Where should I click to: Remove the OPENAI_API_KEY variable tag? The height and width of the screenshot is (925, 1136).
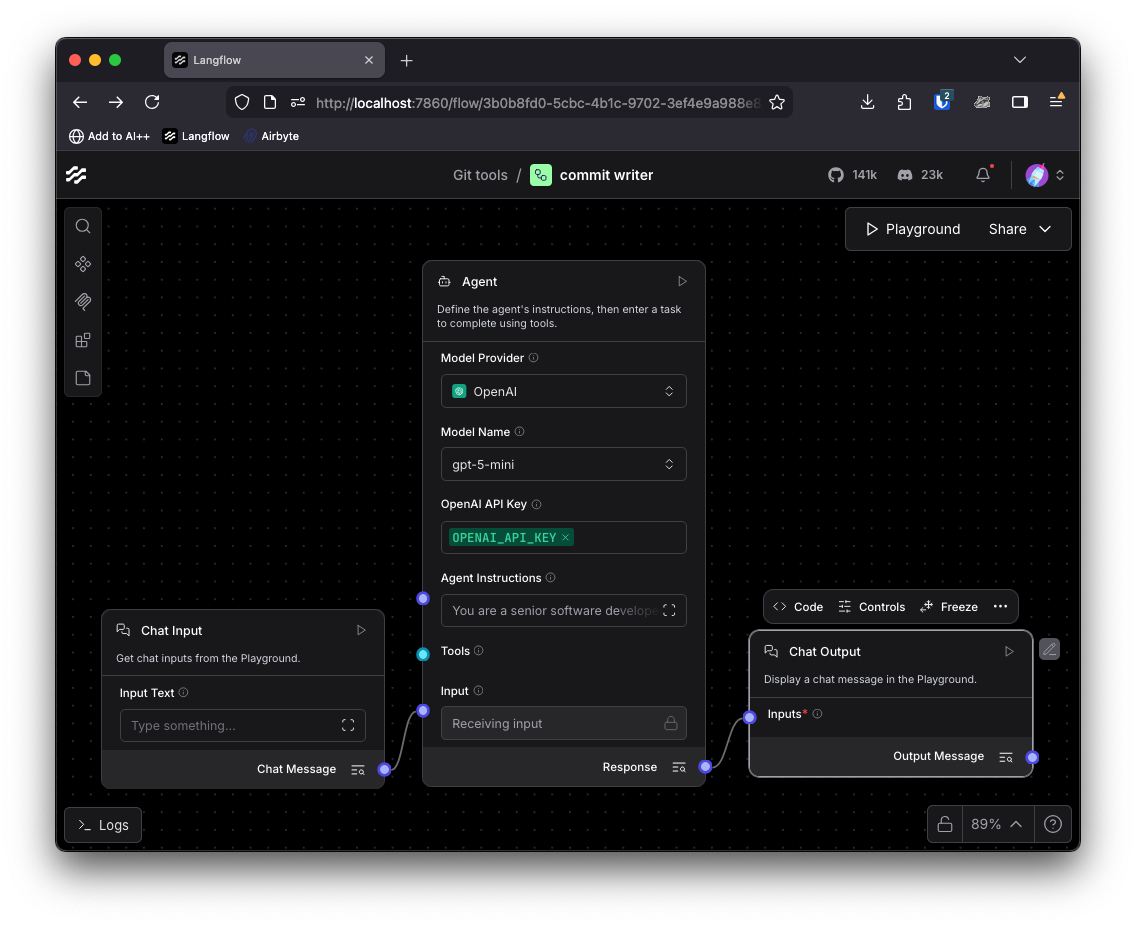pyautogui.click(x=566, y=538)
